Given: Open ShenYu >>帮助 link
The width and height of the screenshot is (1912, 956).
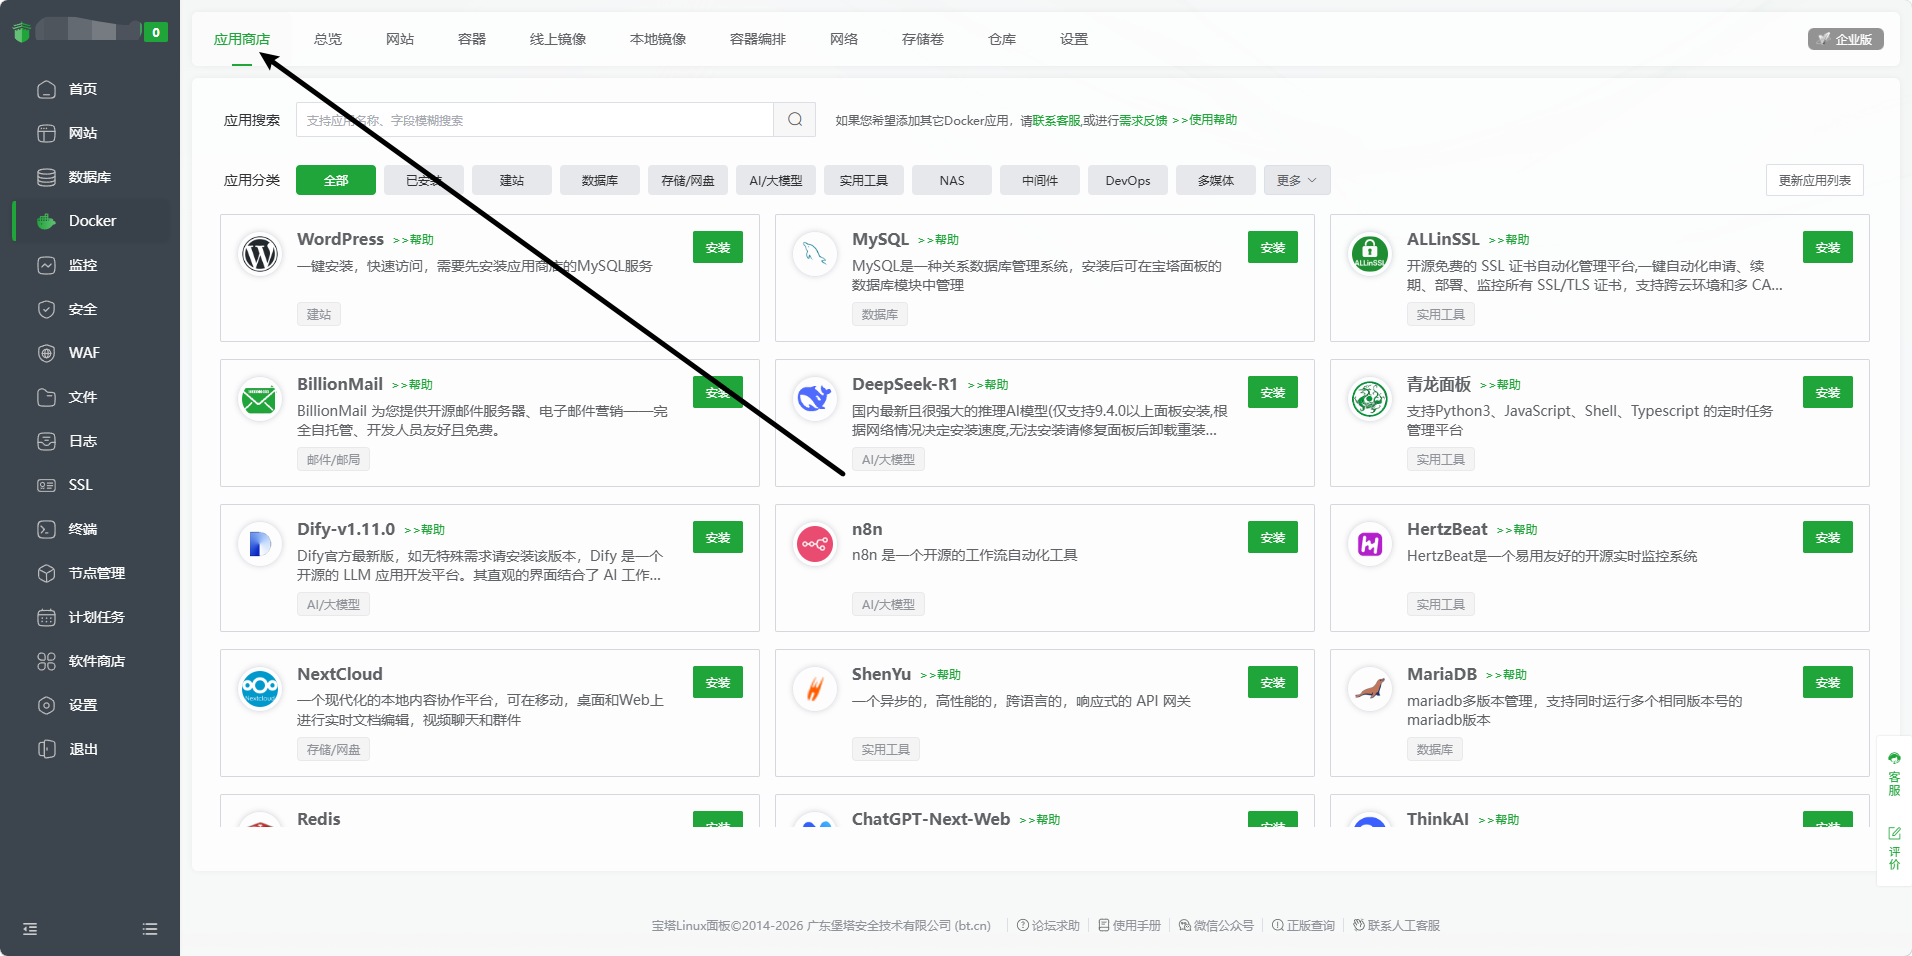Looking at the screenshot, I should pyautogui.click(x=940, y=675).
